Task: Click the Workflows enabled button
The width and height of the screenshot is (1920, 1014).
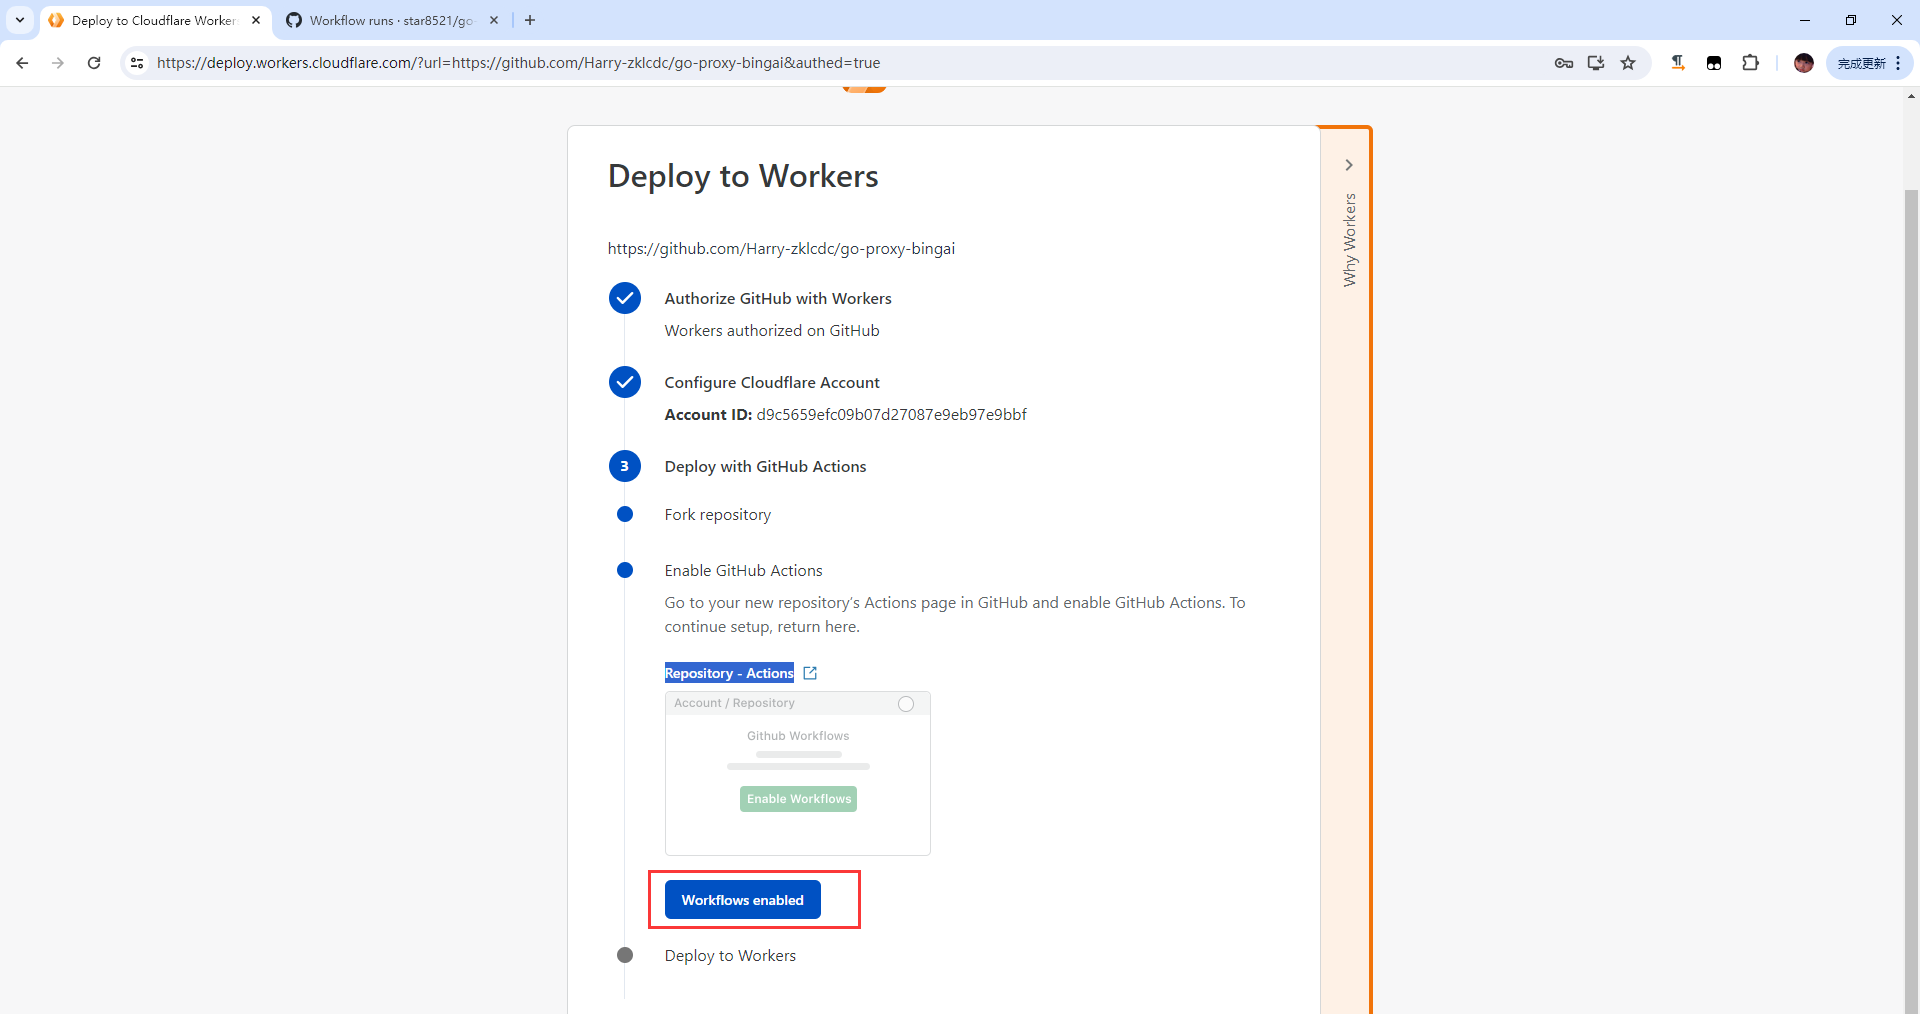Action: coord(742,900)
